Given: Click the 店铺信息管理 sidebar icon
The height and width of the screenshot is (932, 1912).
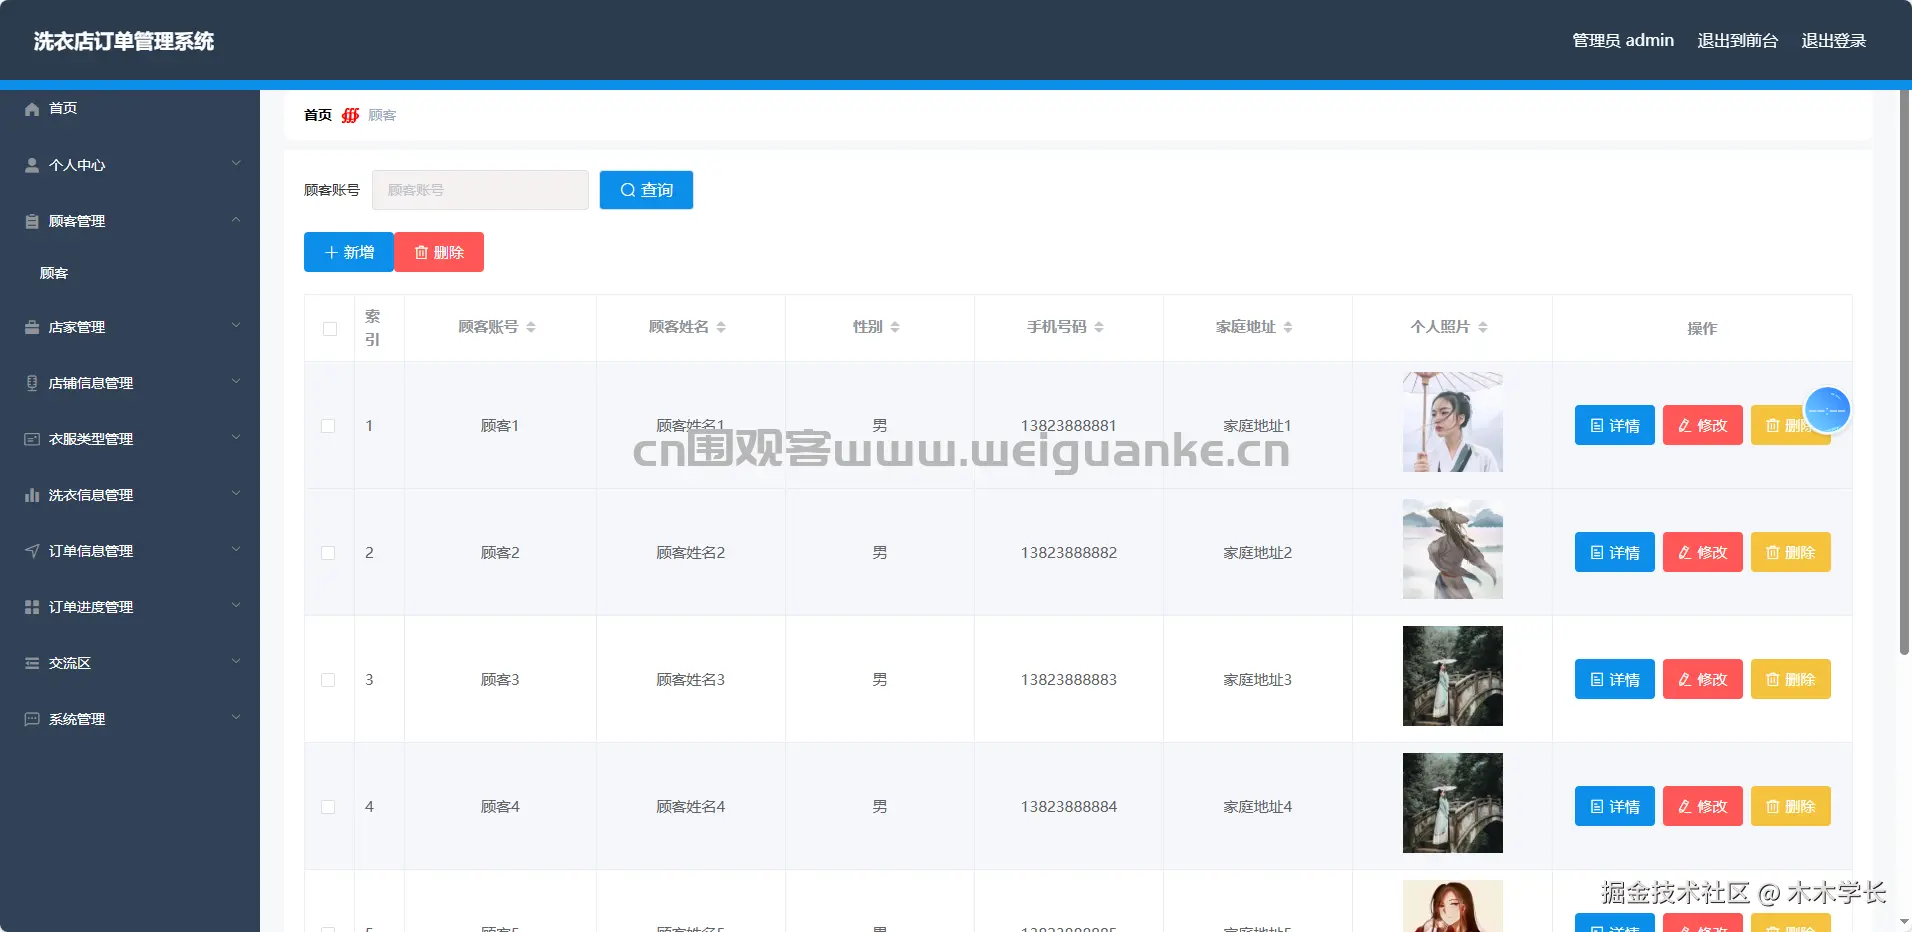Looking at the screenshot, I should [x=32, y=383].
